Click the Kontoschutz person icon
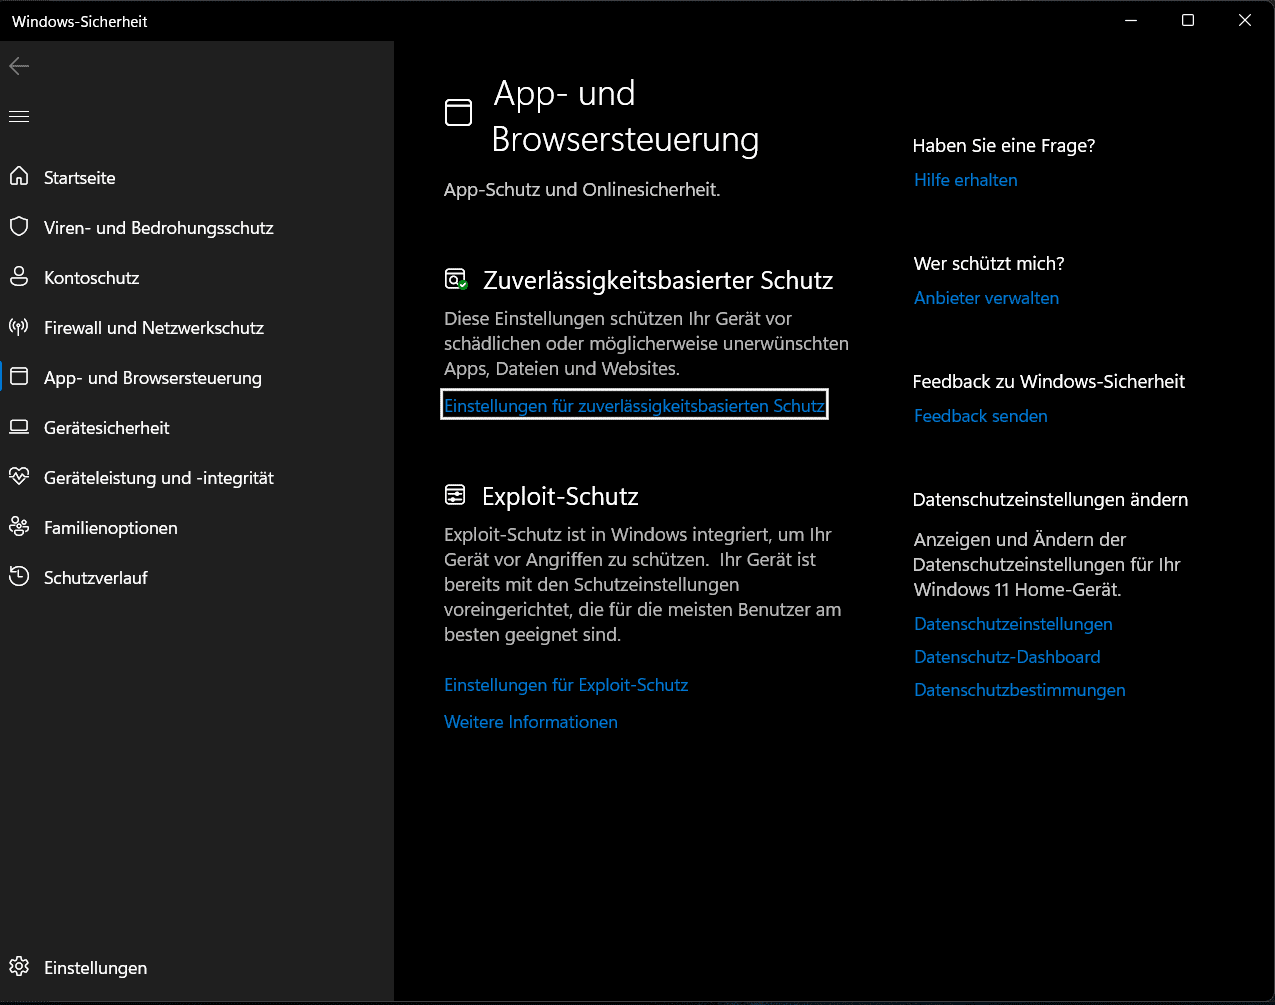Image resolution: width=1275 pixels, height=1005 pixels. click(19, 277)
